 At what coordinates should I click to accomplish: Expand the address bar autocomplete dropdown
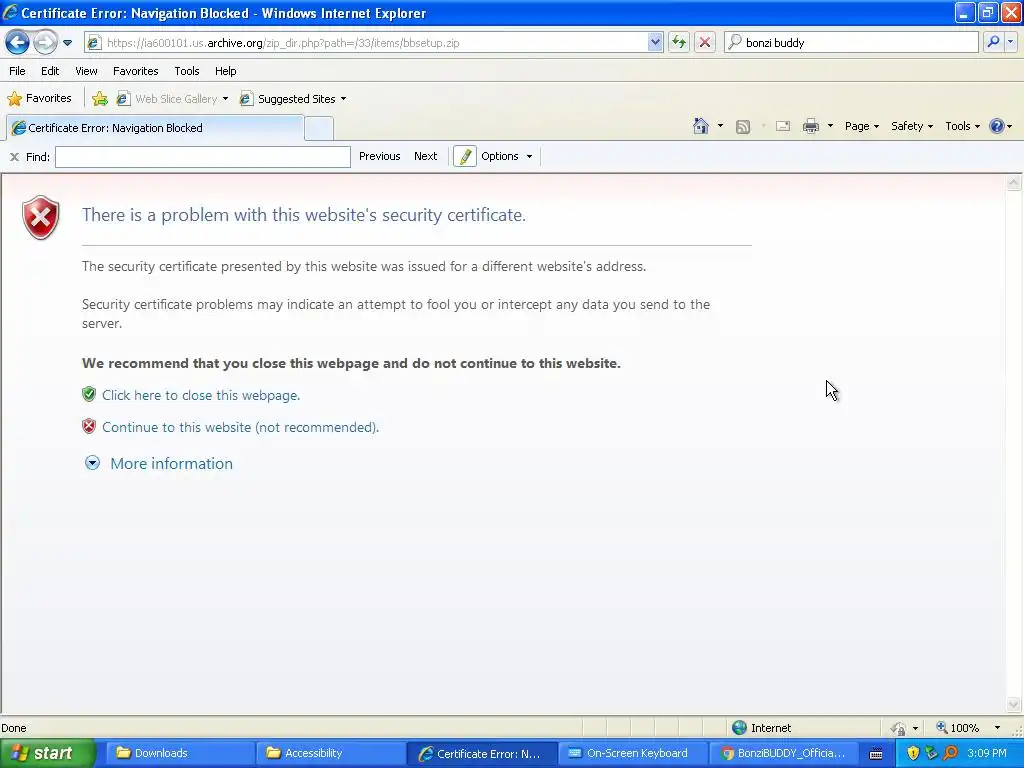tap(655, 43)
